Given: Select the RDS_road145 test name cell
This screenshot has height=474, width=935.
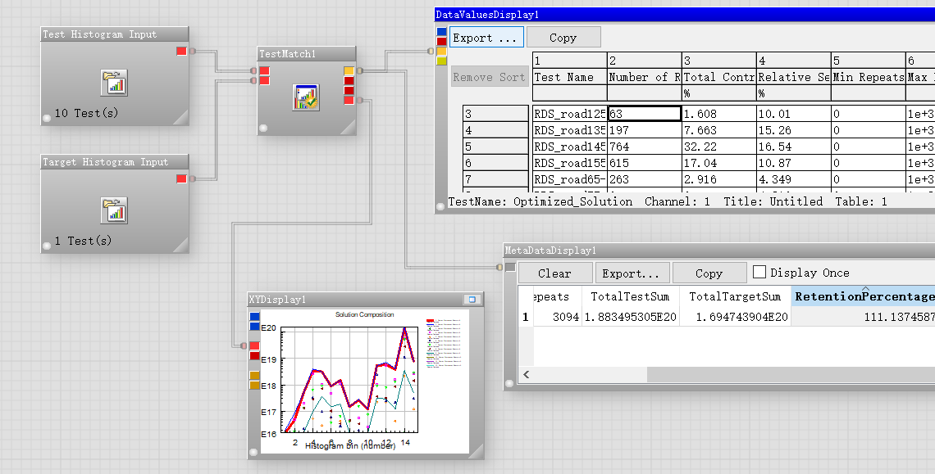Looking at the screenshot, I should click(x=569, y=147).
